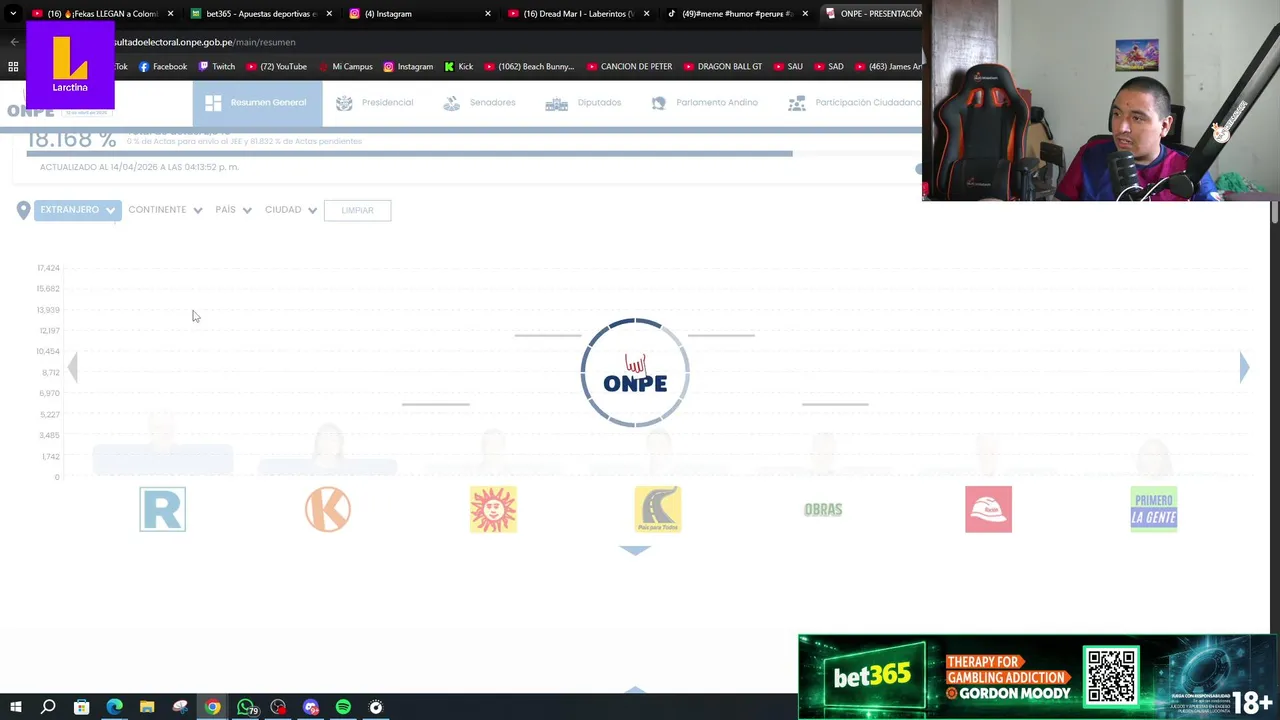Open the Participación Ciudadana section

(855, 103)
